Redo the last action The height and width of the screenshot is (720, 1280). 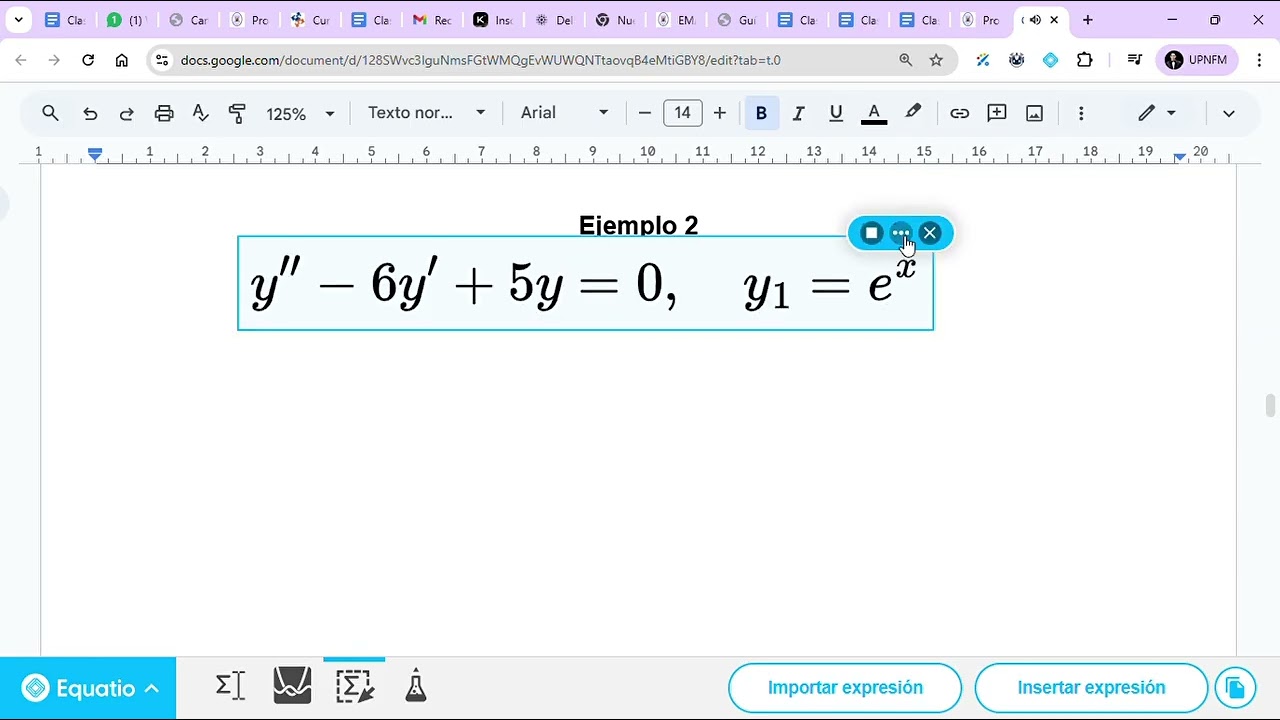click(126, 113)
